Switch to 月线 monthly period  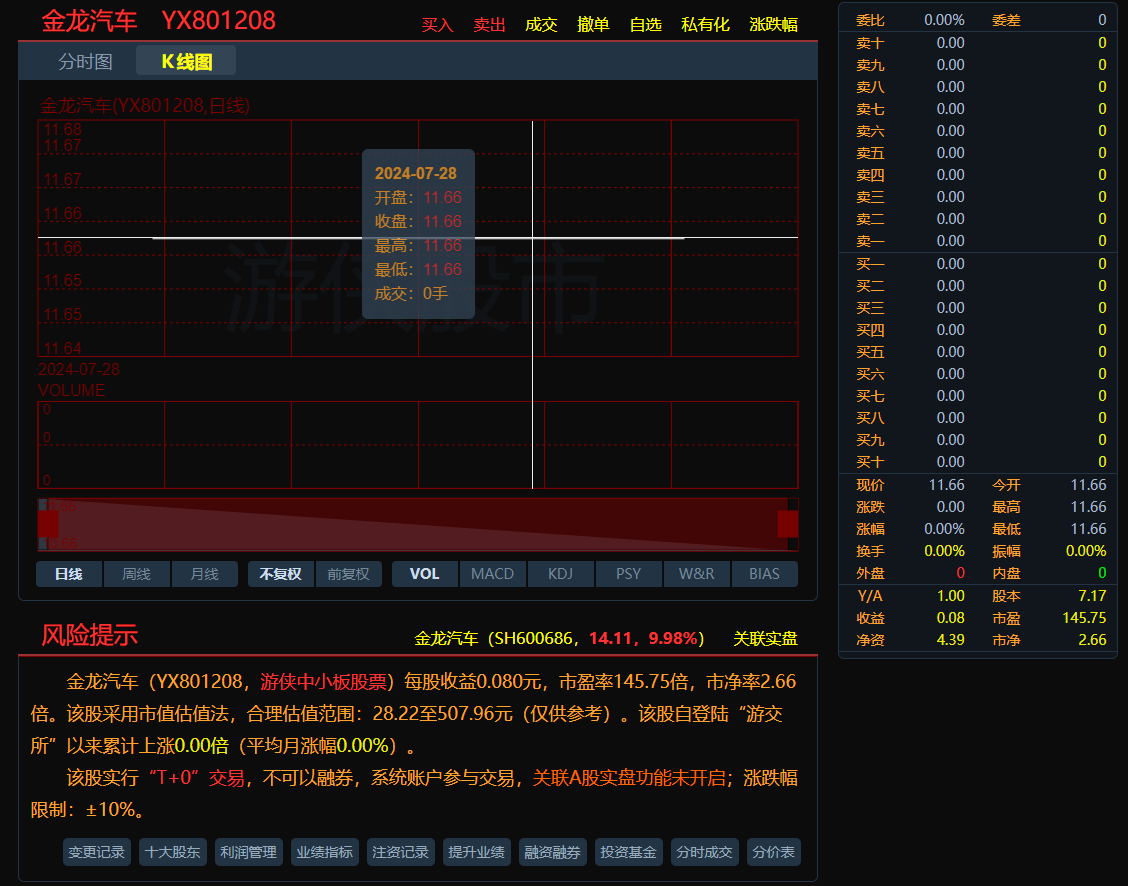click(204, 574)
